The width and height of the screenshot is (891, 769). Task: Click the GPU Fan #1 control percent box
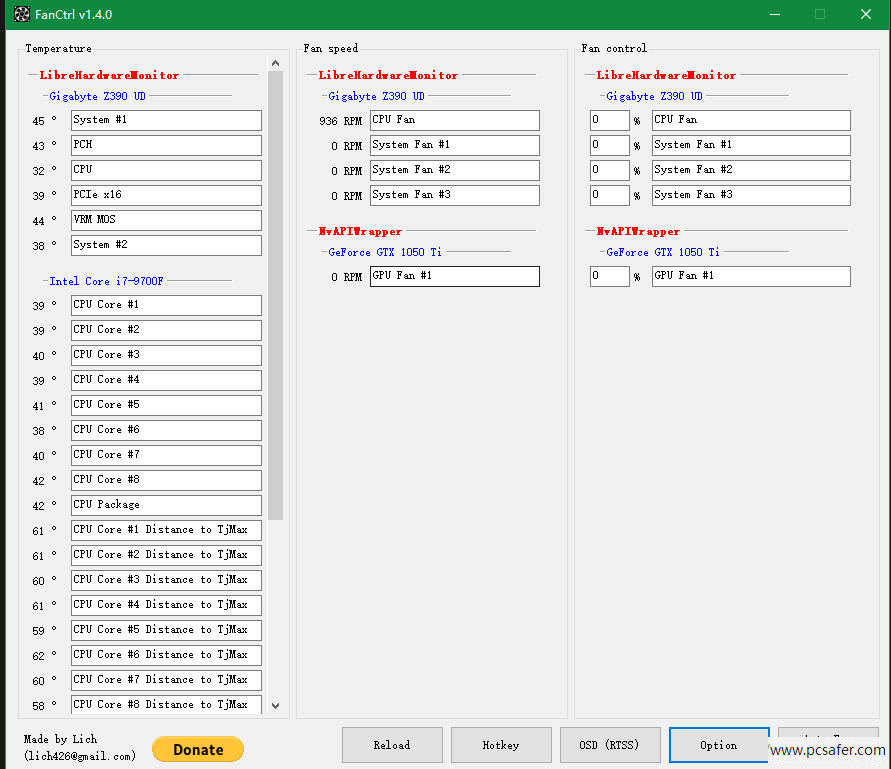pos(609,276)
